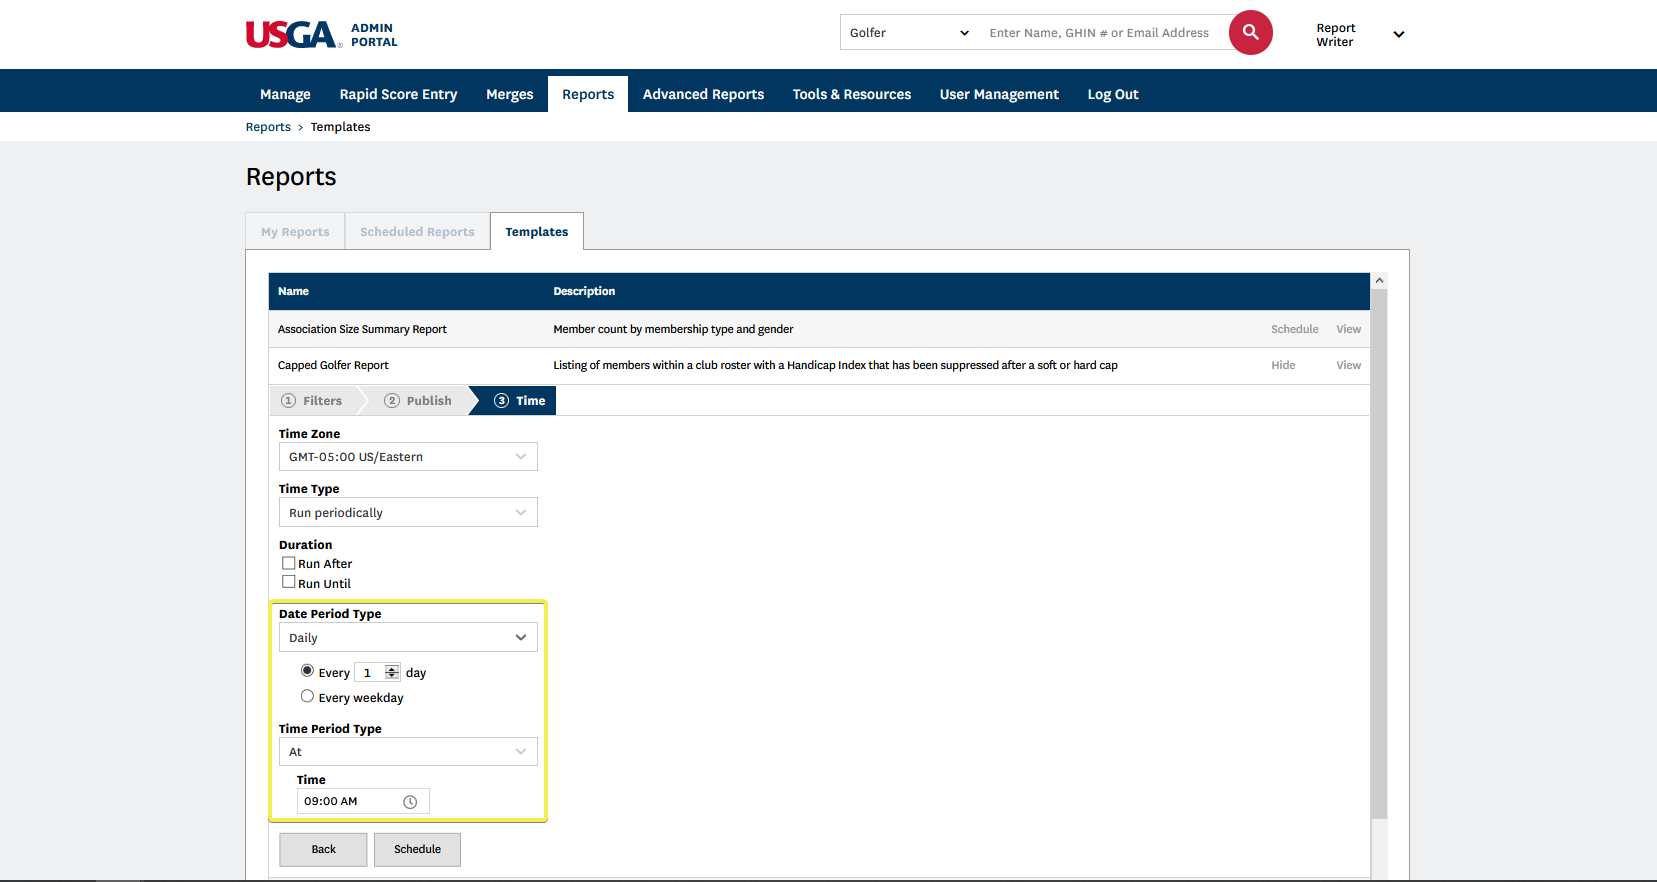Click the USGA Admin Portal logo
Screen dimensions: 1657x882
(322, 35)
